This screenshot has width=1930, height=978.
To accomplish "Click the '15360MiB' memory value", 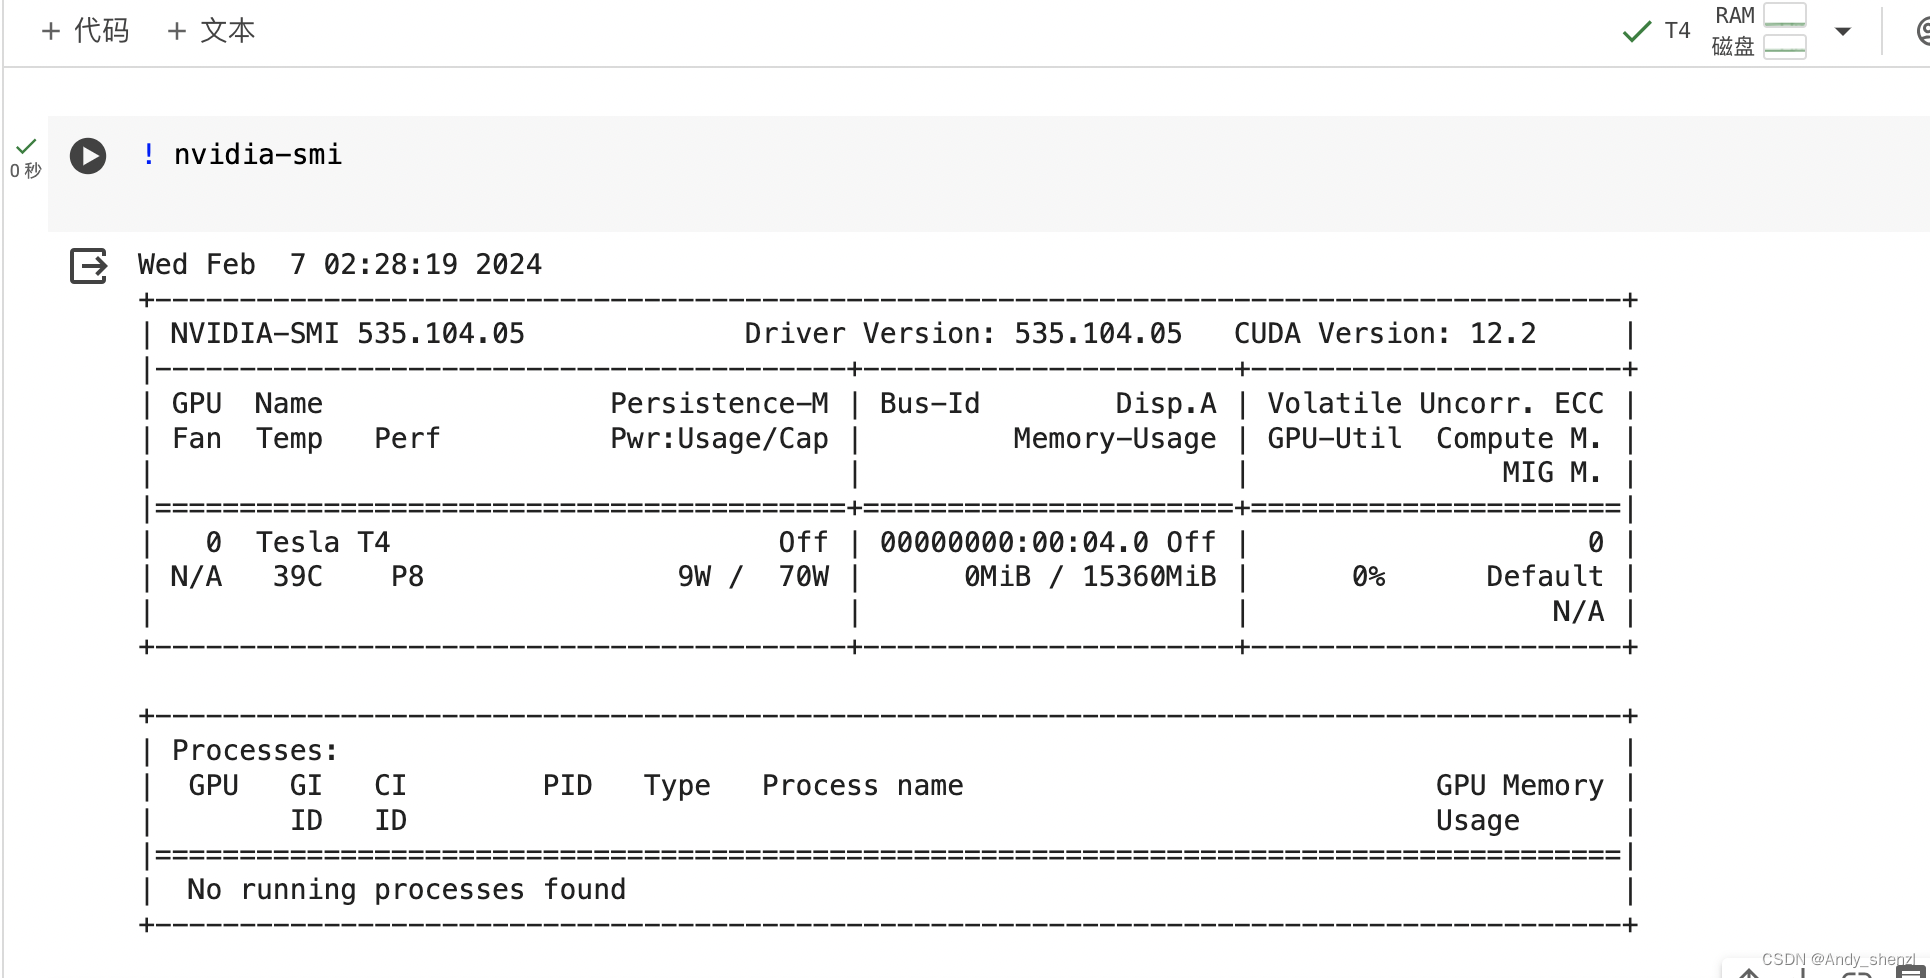I will (1149, 576).
